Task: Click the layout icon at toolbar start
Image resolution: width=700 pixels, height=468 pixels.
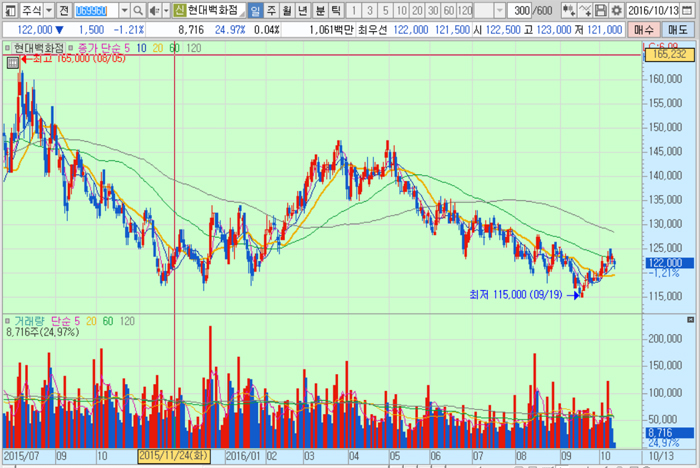Action: 8,10
